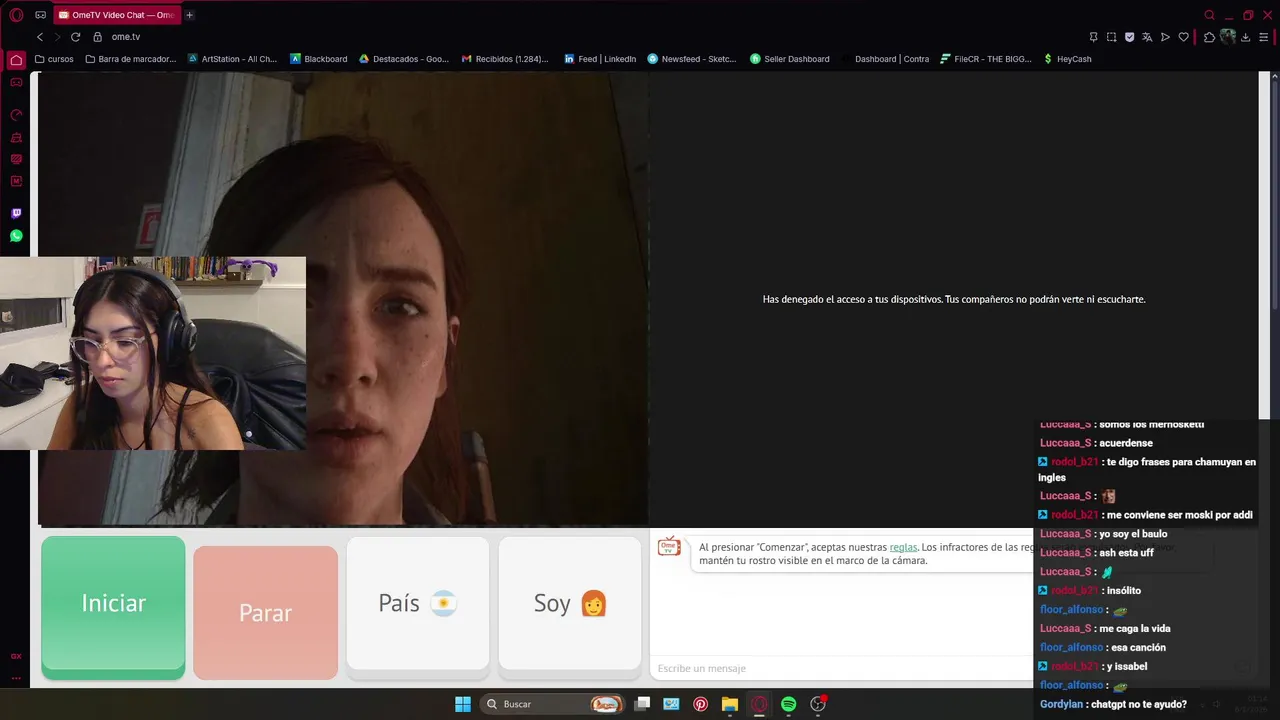Screen dimensions: 1280x720
Task: Open the page translate icon
Action: (x=1147, y=37)
